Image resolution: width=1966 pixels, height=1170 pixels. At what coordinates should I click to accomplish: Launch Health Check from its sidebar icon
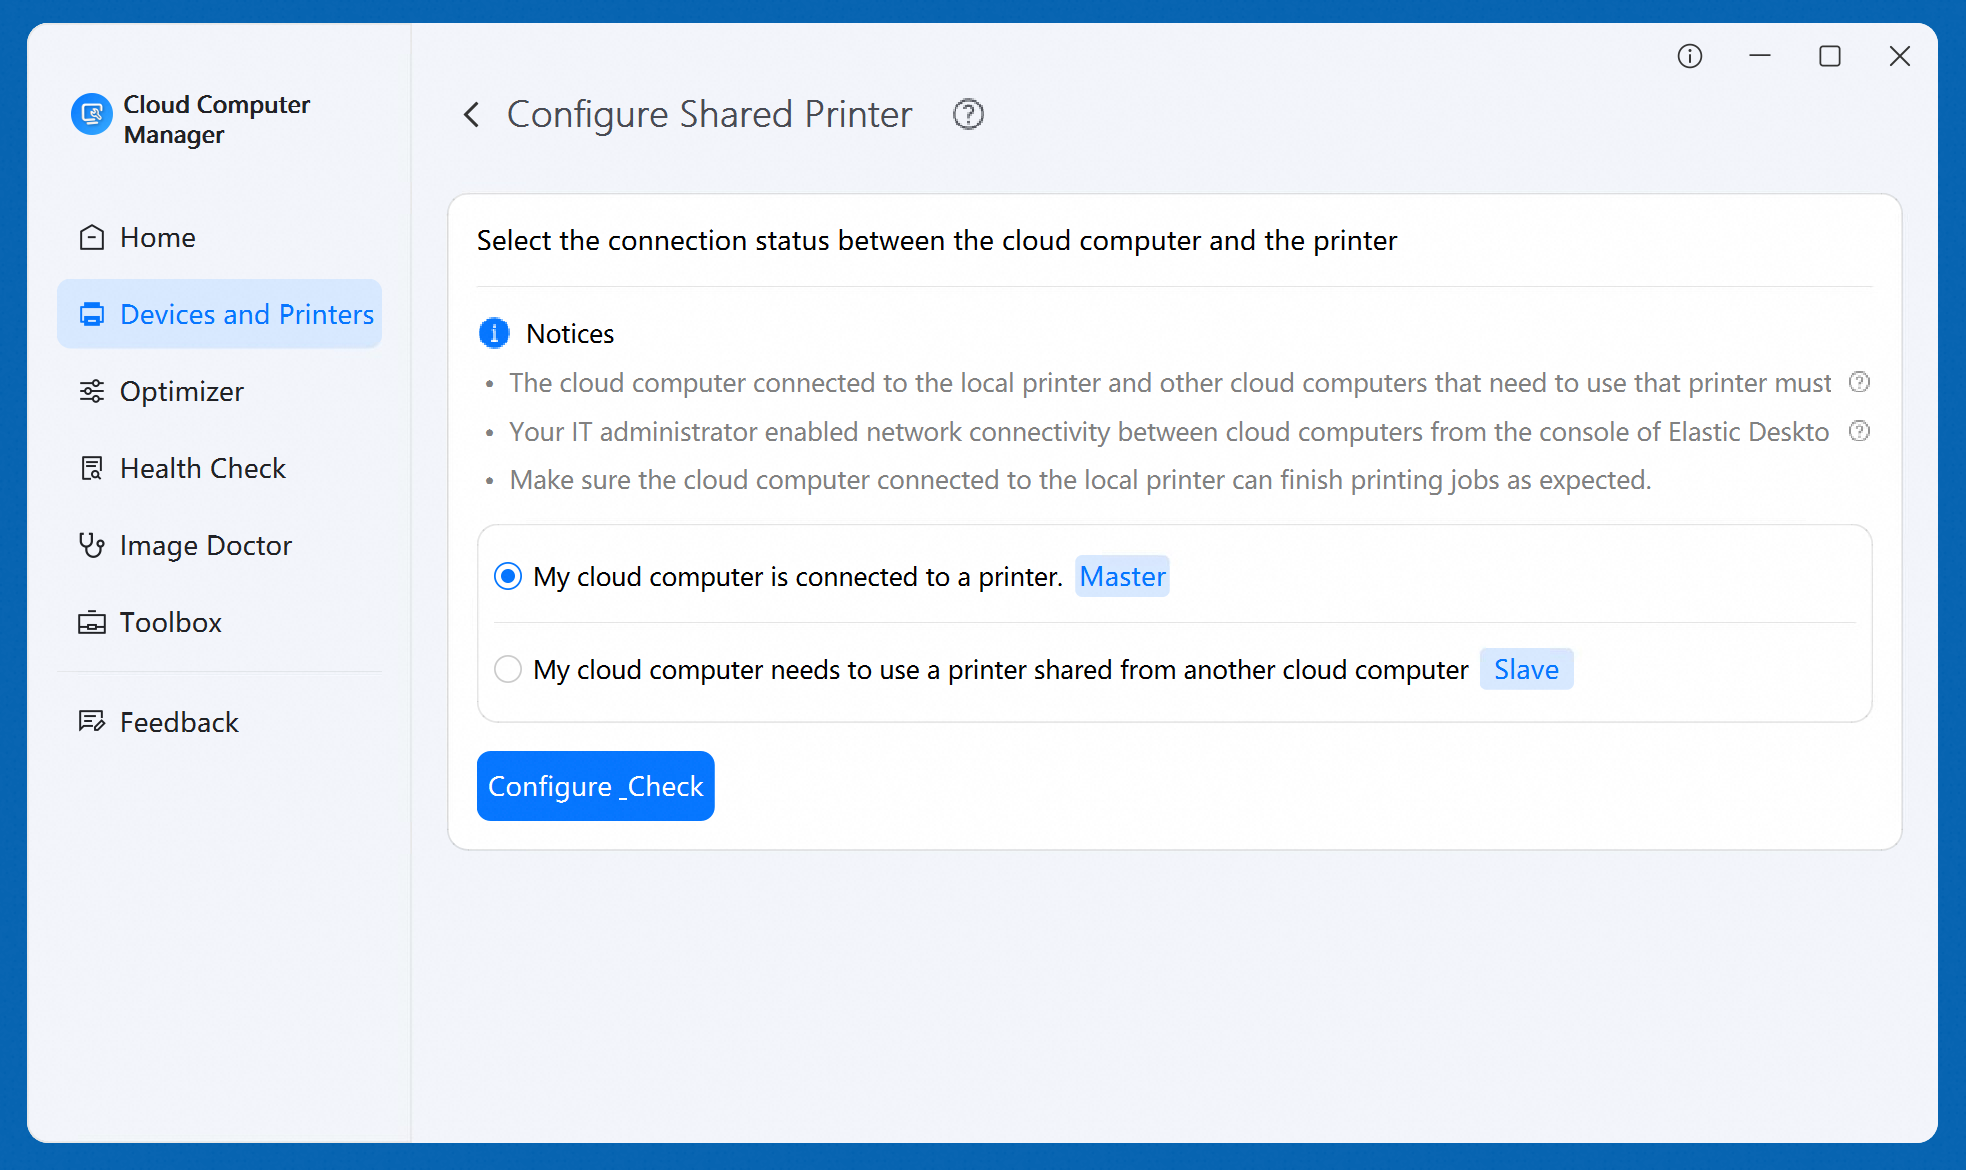tap(92, 468)
